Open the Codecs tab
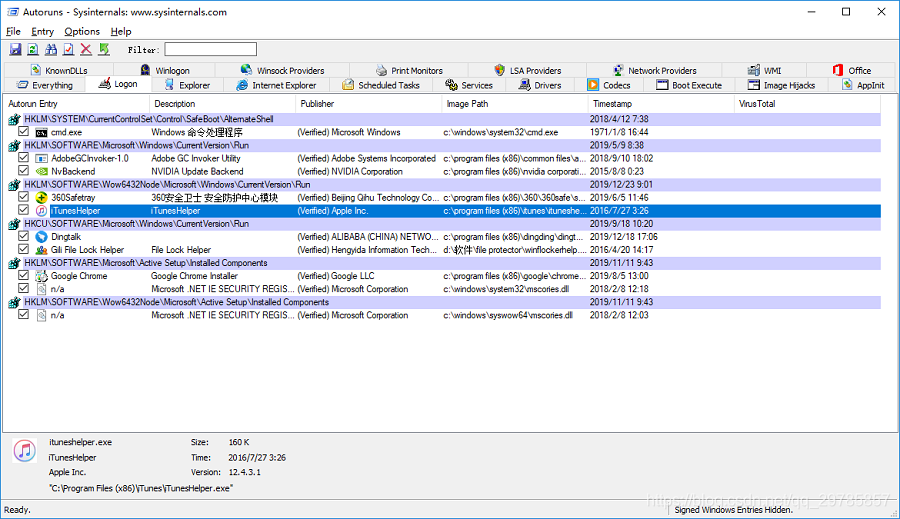Image resolution: width=900 pixels, height=519 pixels. pos(609,85)
